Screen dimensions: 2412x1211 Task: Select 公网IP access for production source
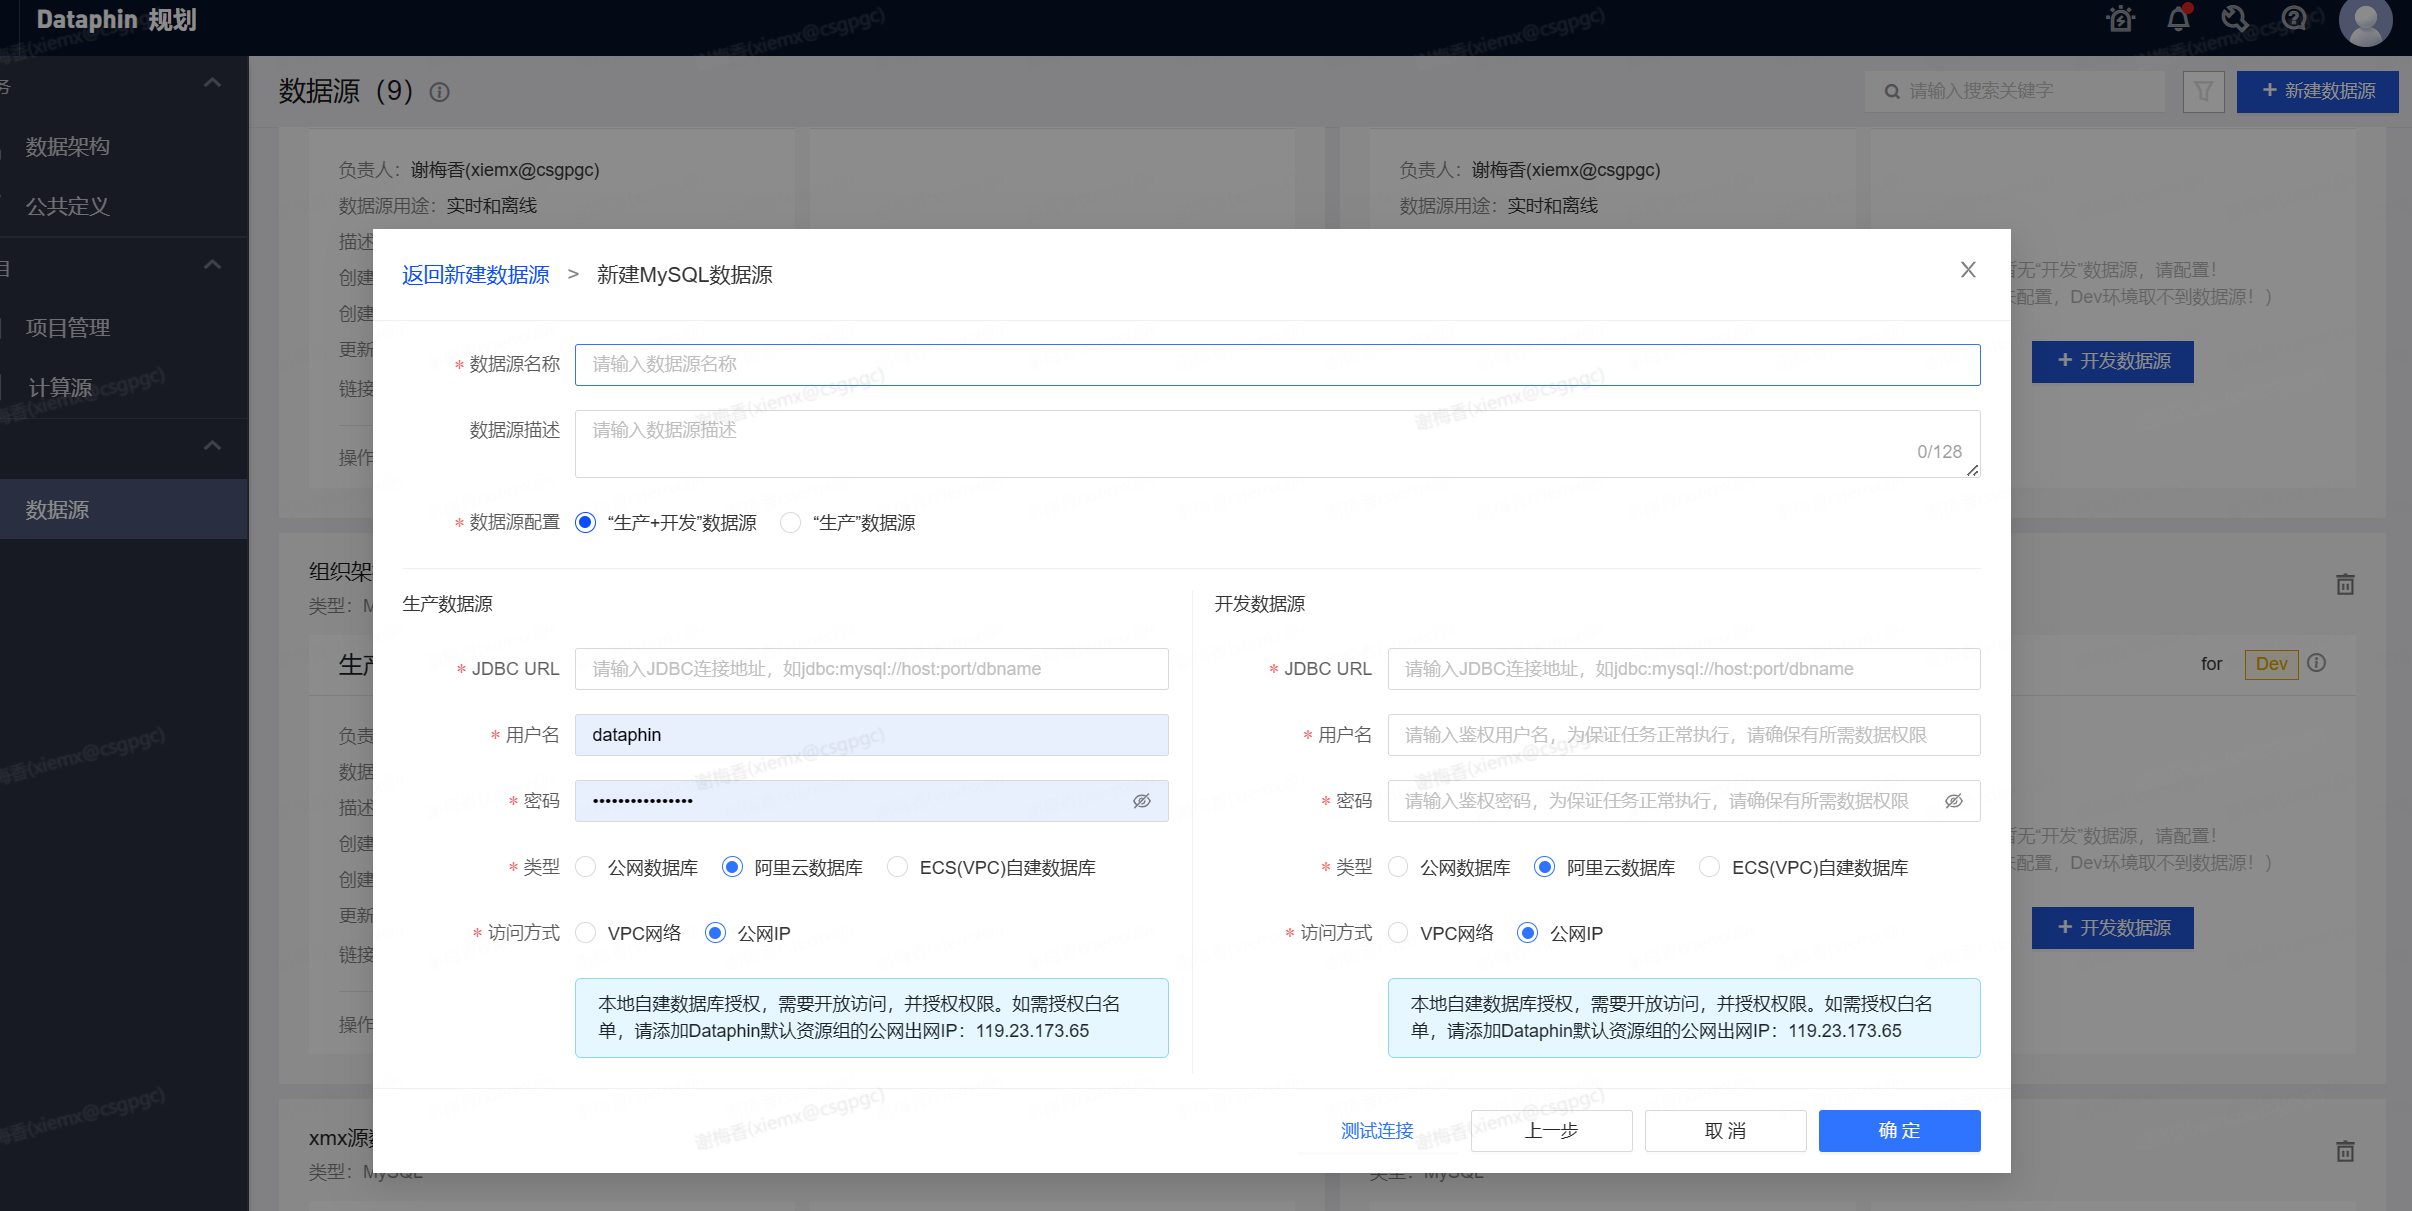point(715,933)
